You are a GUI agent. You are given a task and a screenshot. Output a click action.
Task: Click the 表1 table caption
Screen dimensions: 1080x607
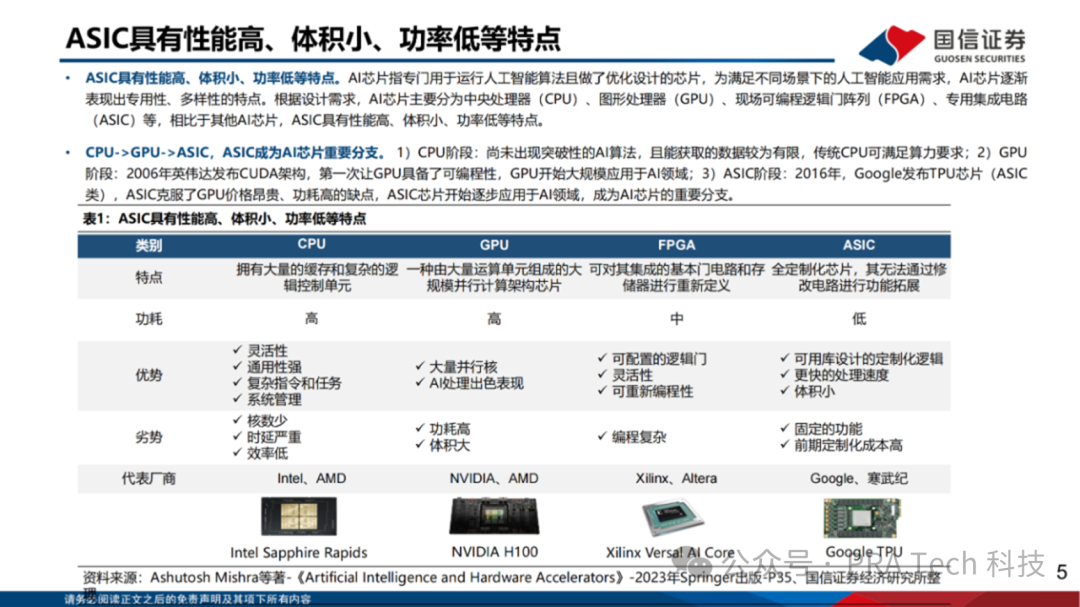(x=225, y=218)
